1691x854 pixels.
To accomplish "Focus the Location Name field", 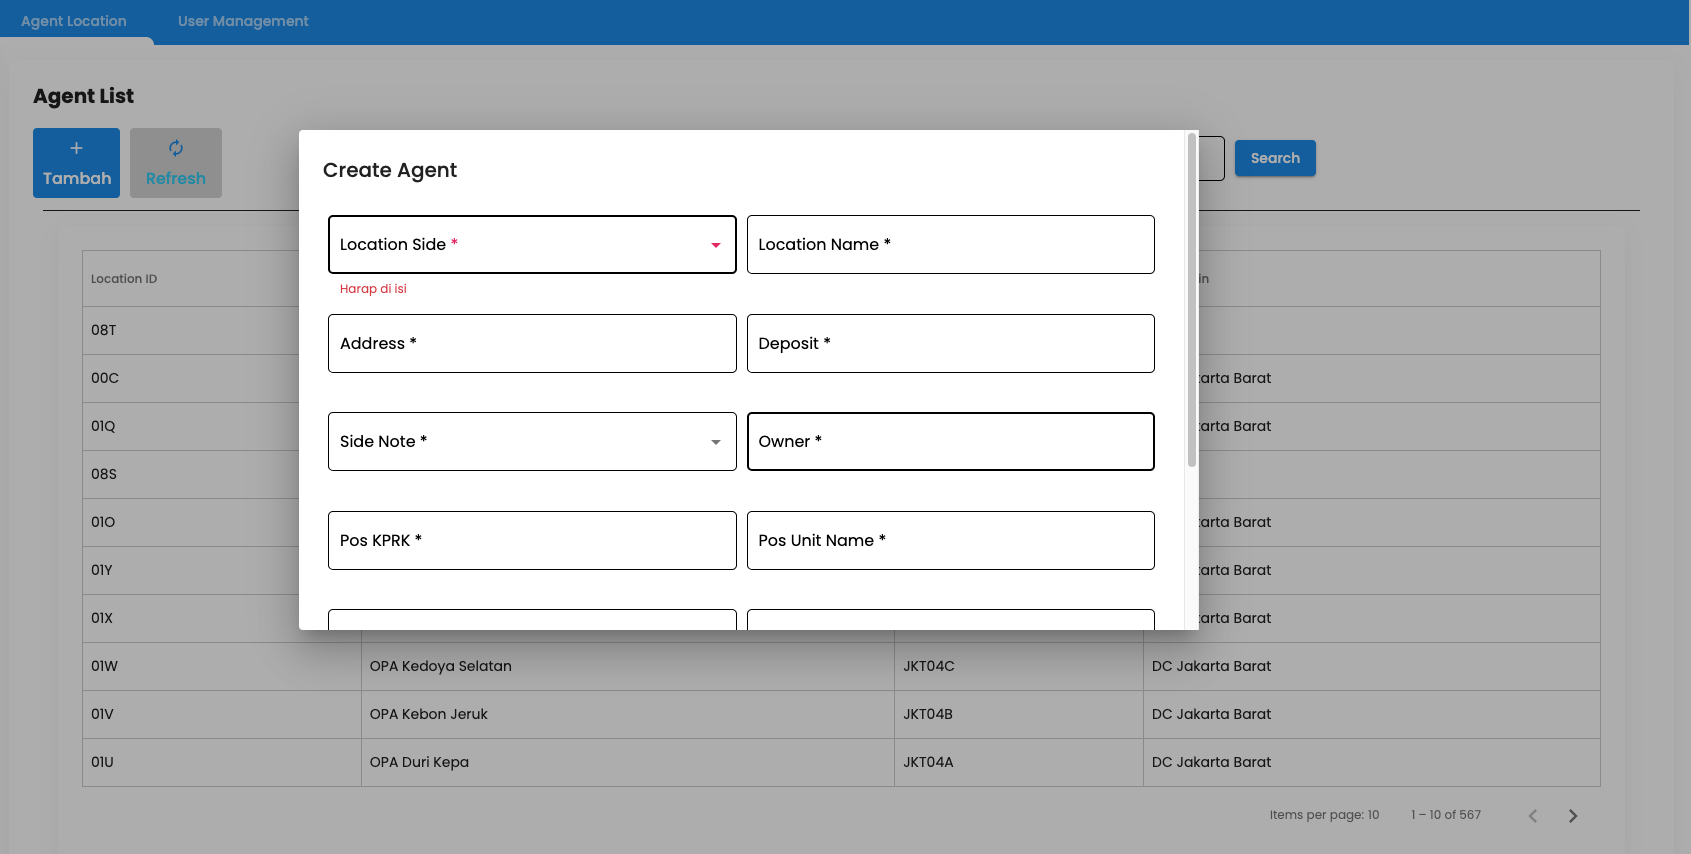I will (x=950, y=245).
